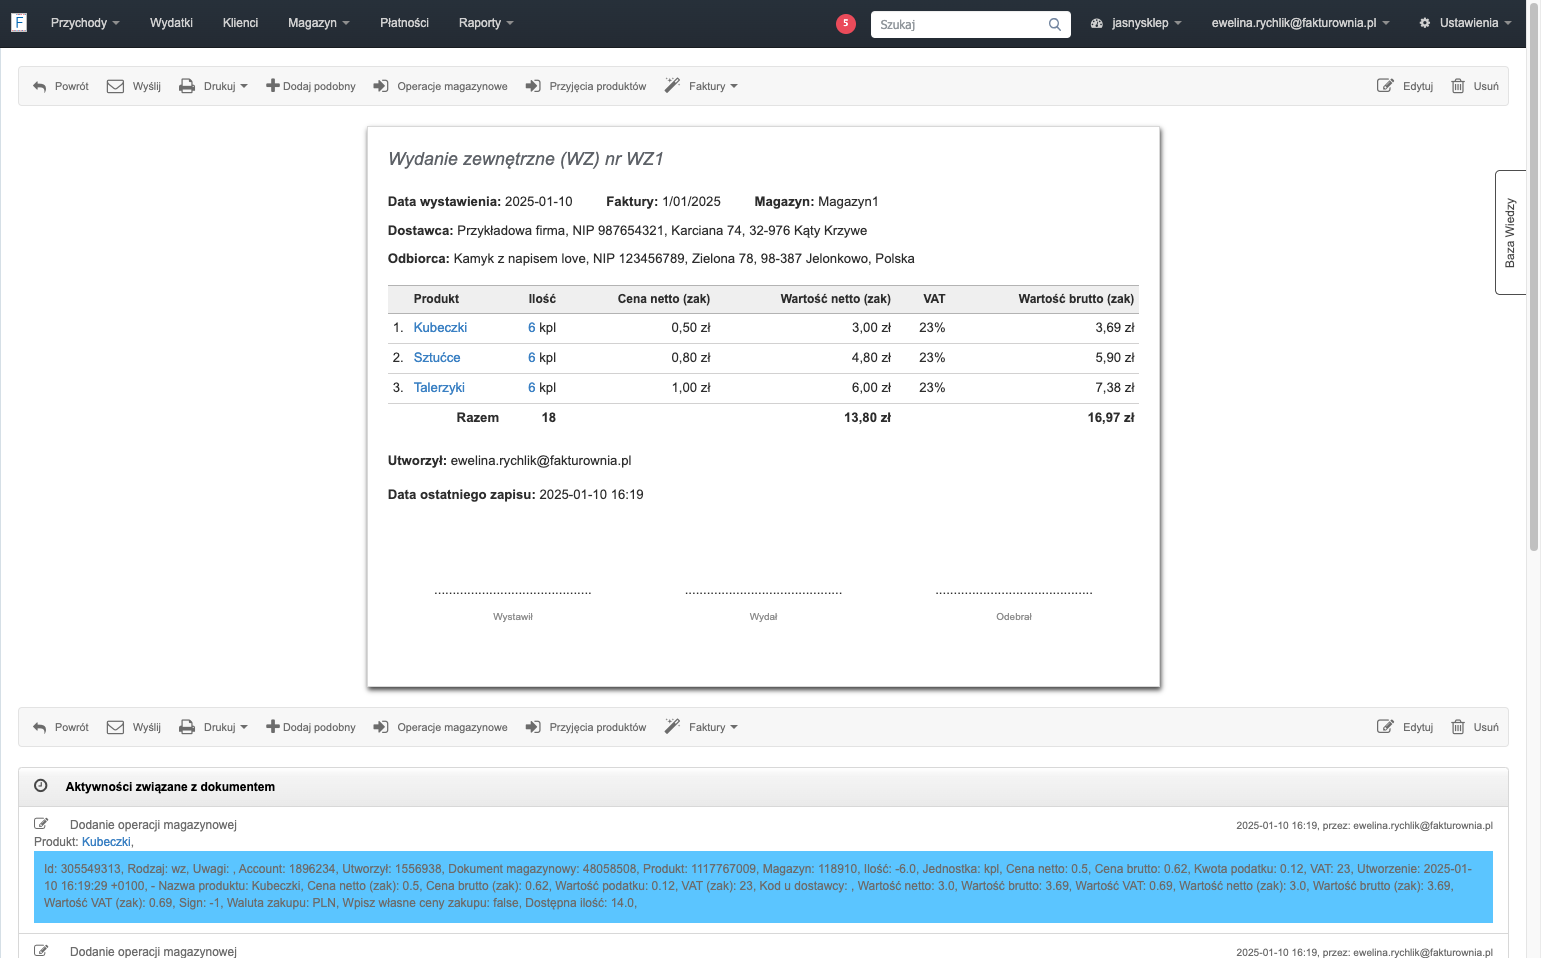Open the Wydatki menu item
Screen dimensions: 1541x958
coord(171,23)
